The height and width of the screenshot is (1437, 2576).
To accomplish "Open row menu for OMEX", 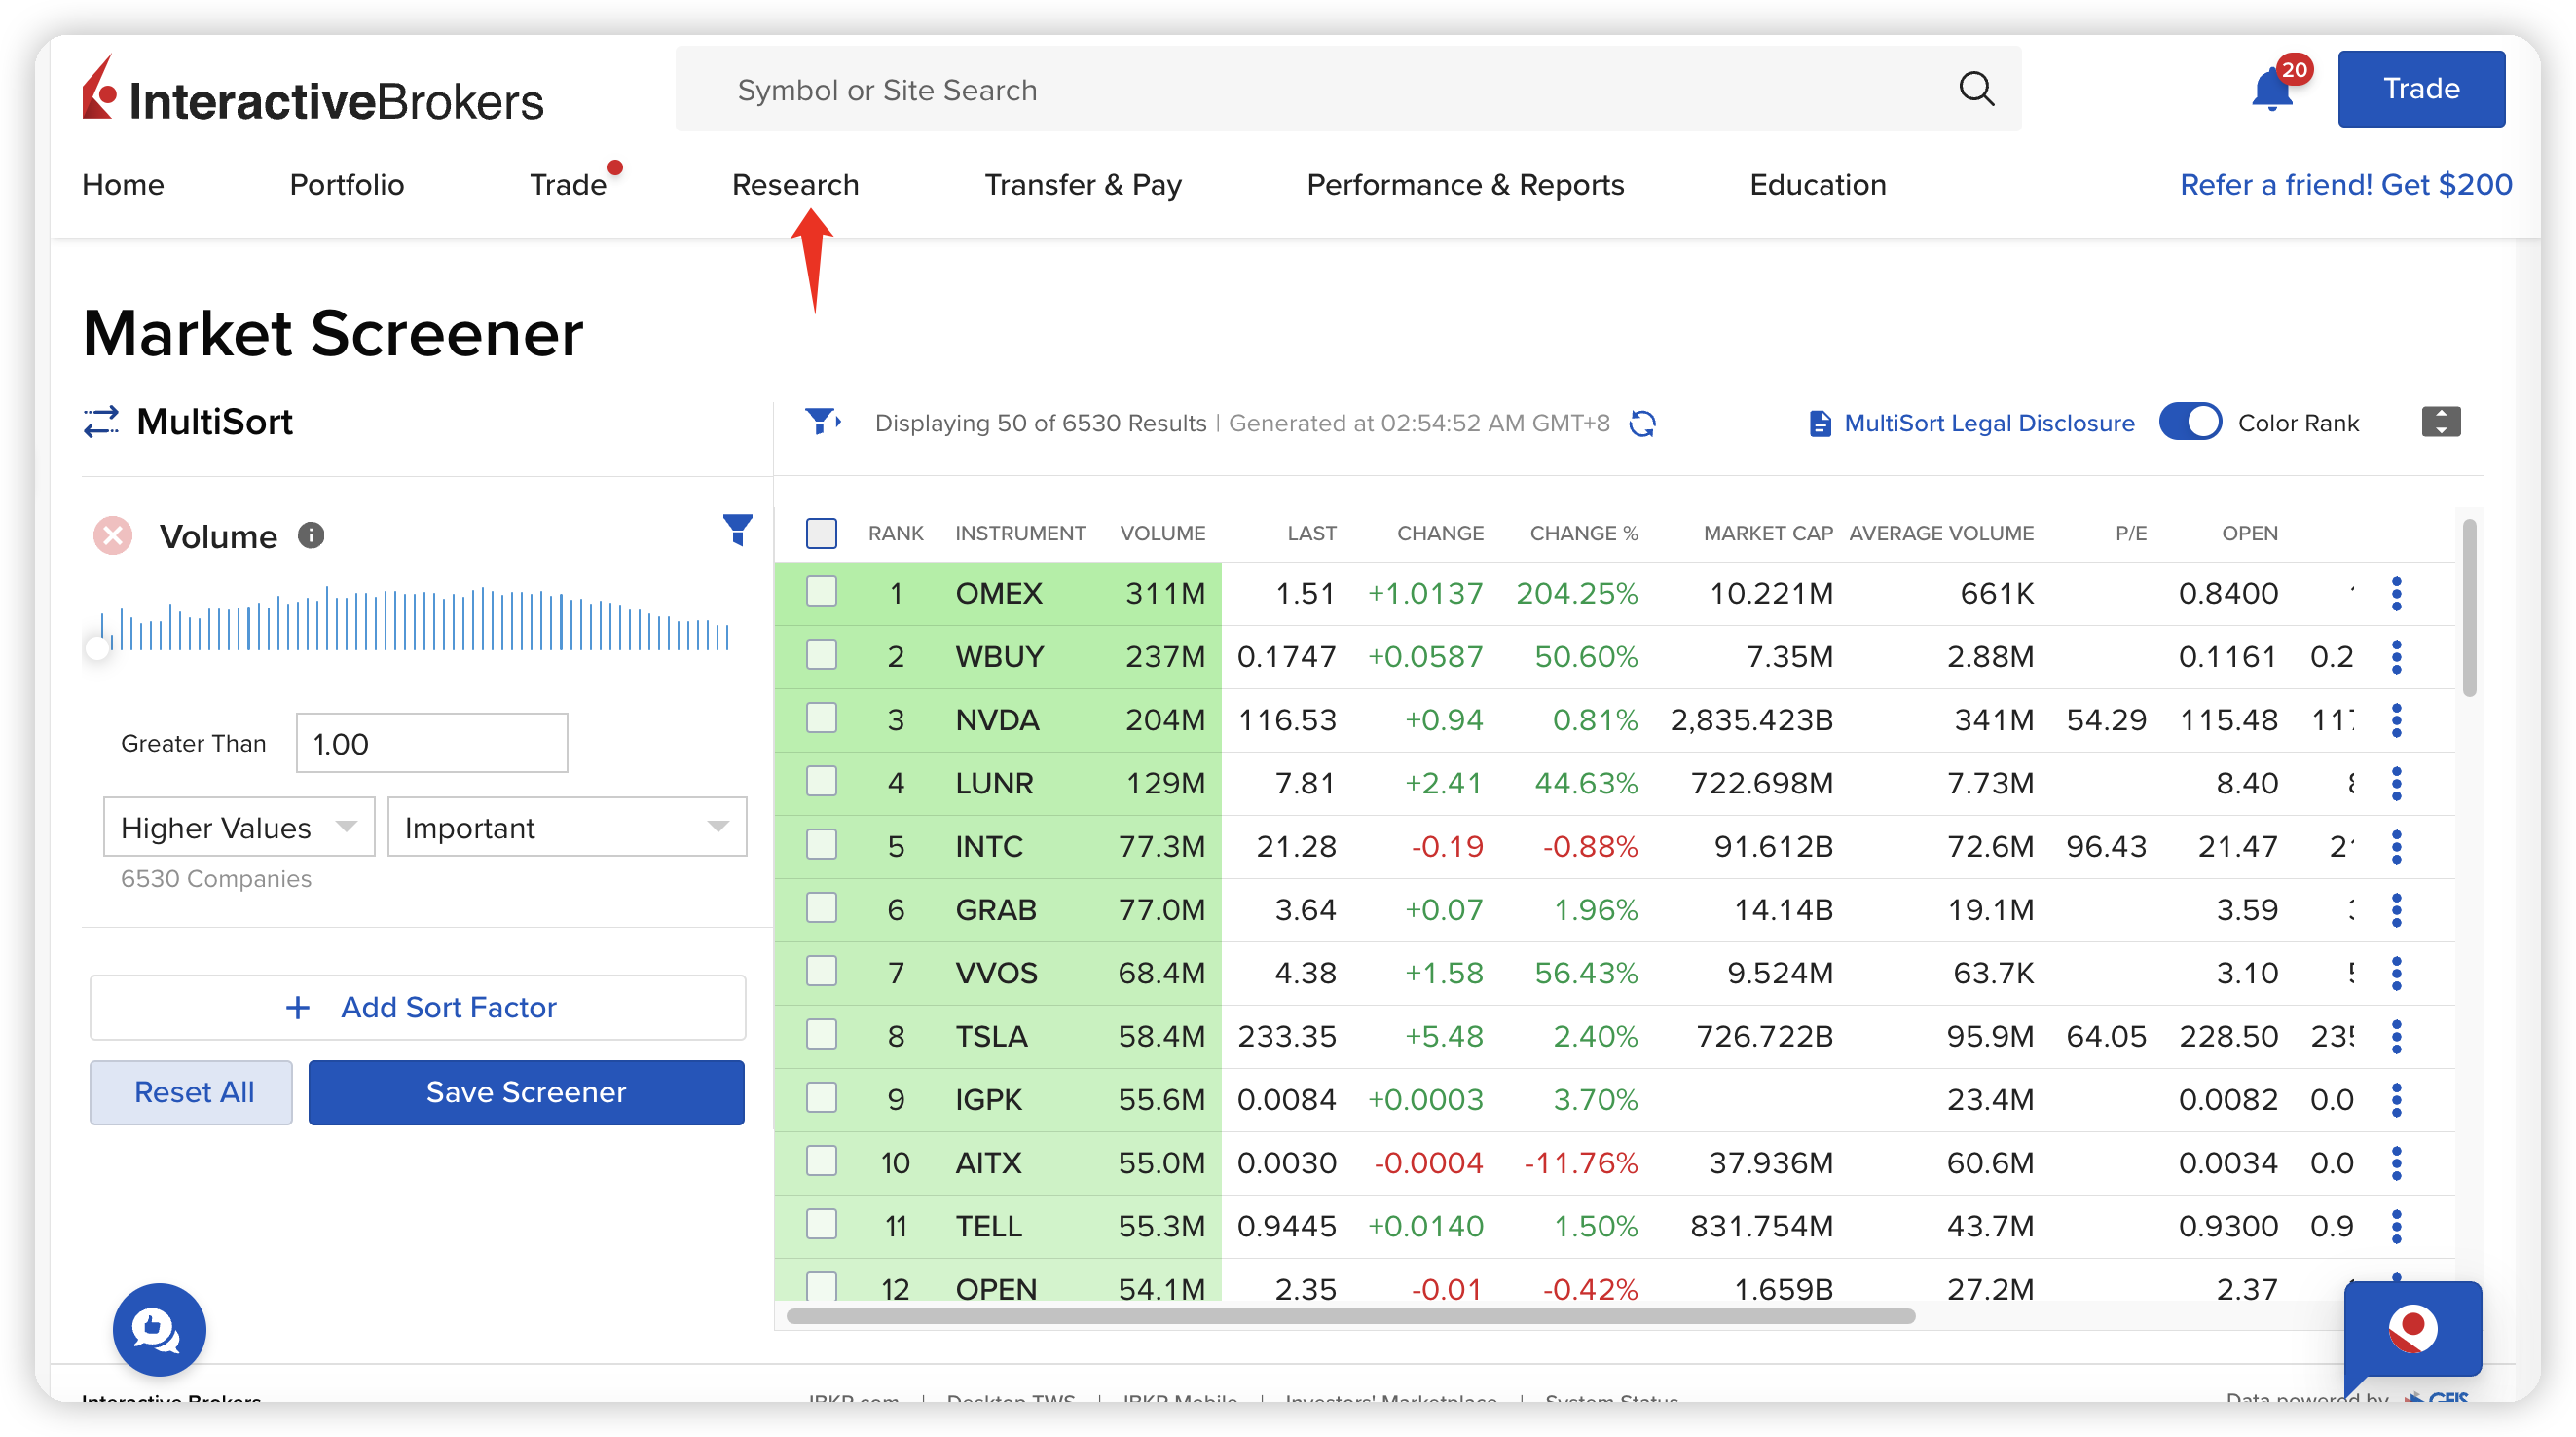I will (2396, 593).
